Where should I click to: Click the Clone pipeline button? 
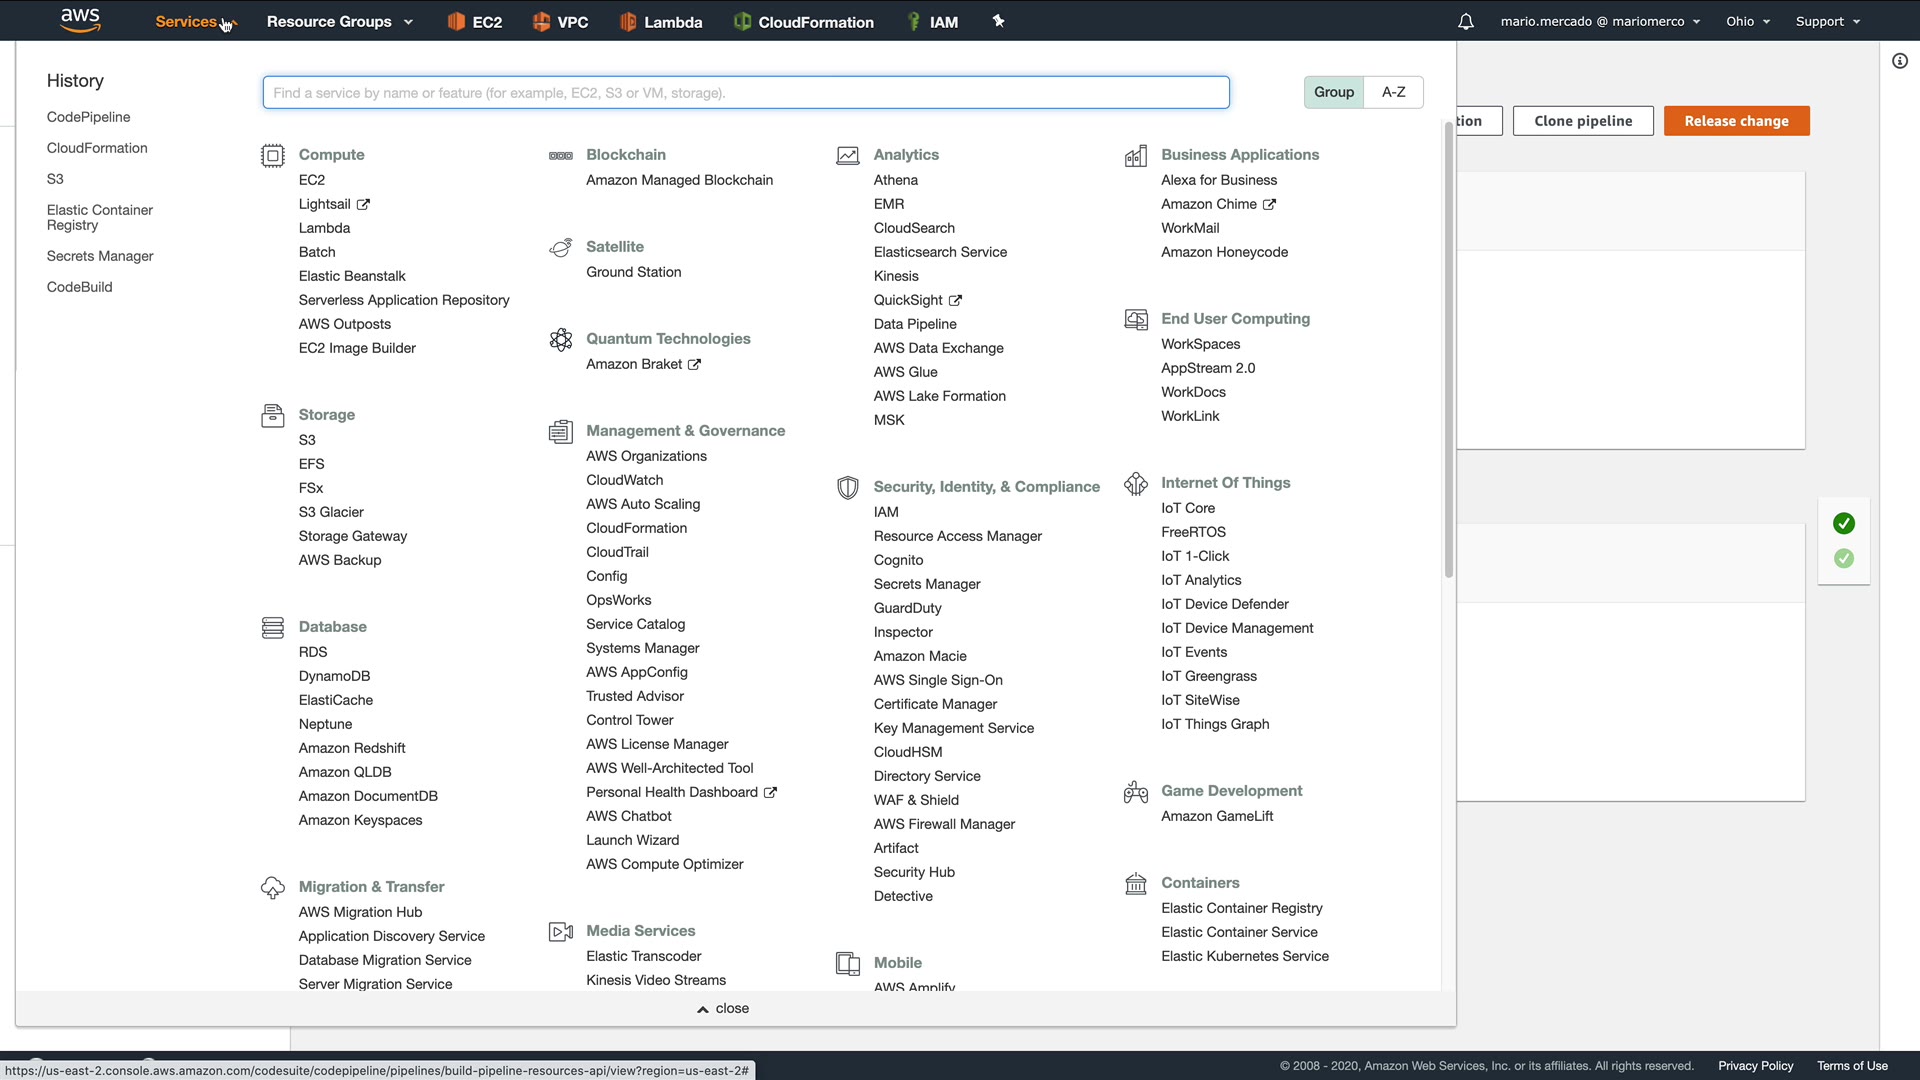(1582, 121)
